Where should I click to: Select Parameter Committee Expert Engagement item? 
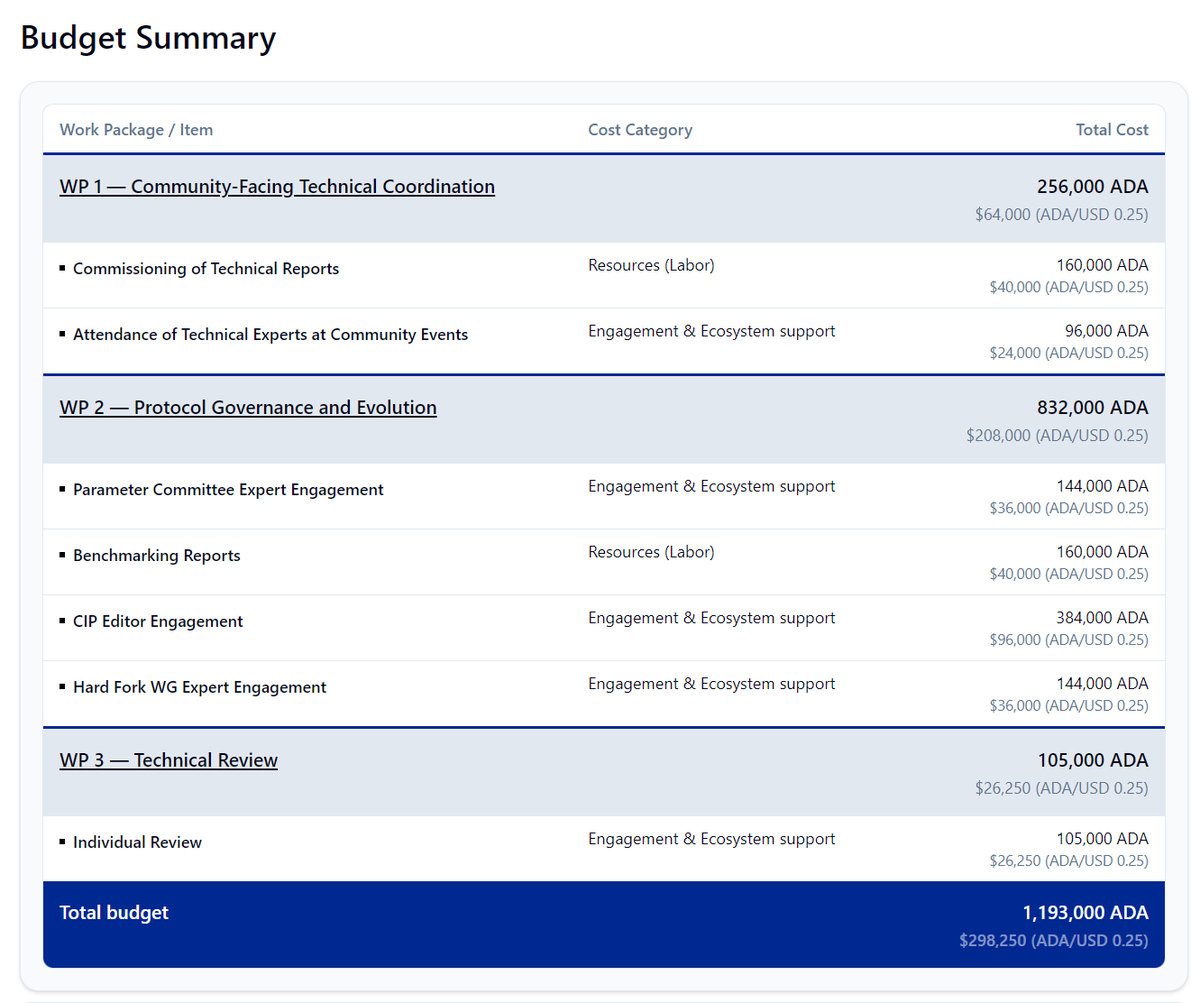pos(228,490)
